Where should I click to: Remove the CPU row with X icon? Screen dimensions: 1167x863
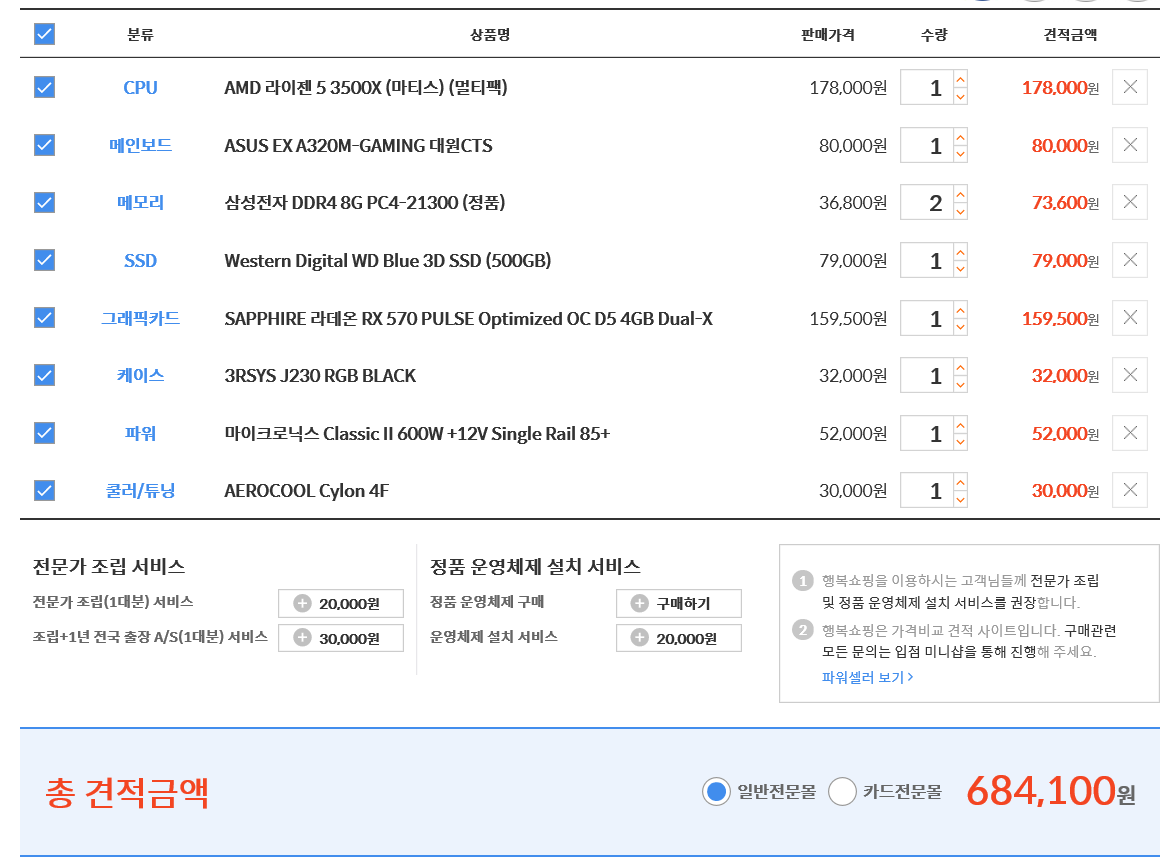click(1129, 87)
